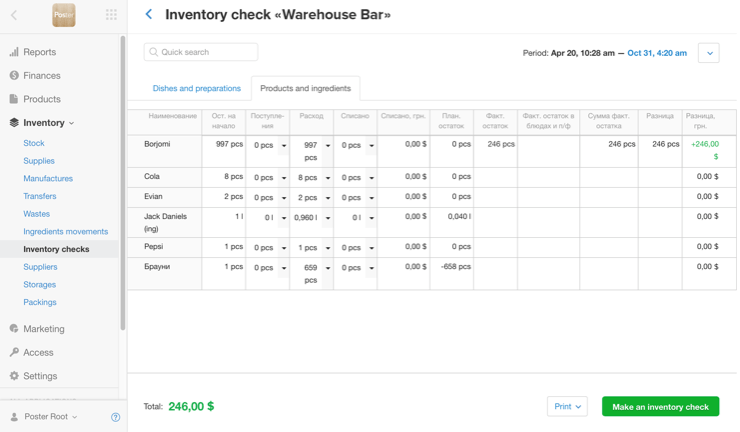Click Make an inventory check button
Screen dimensions: 740x432
[x=660, y=407]
